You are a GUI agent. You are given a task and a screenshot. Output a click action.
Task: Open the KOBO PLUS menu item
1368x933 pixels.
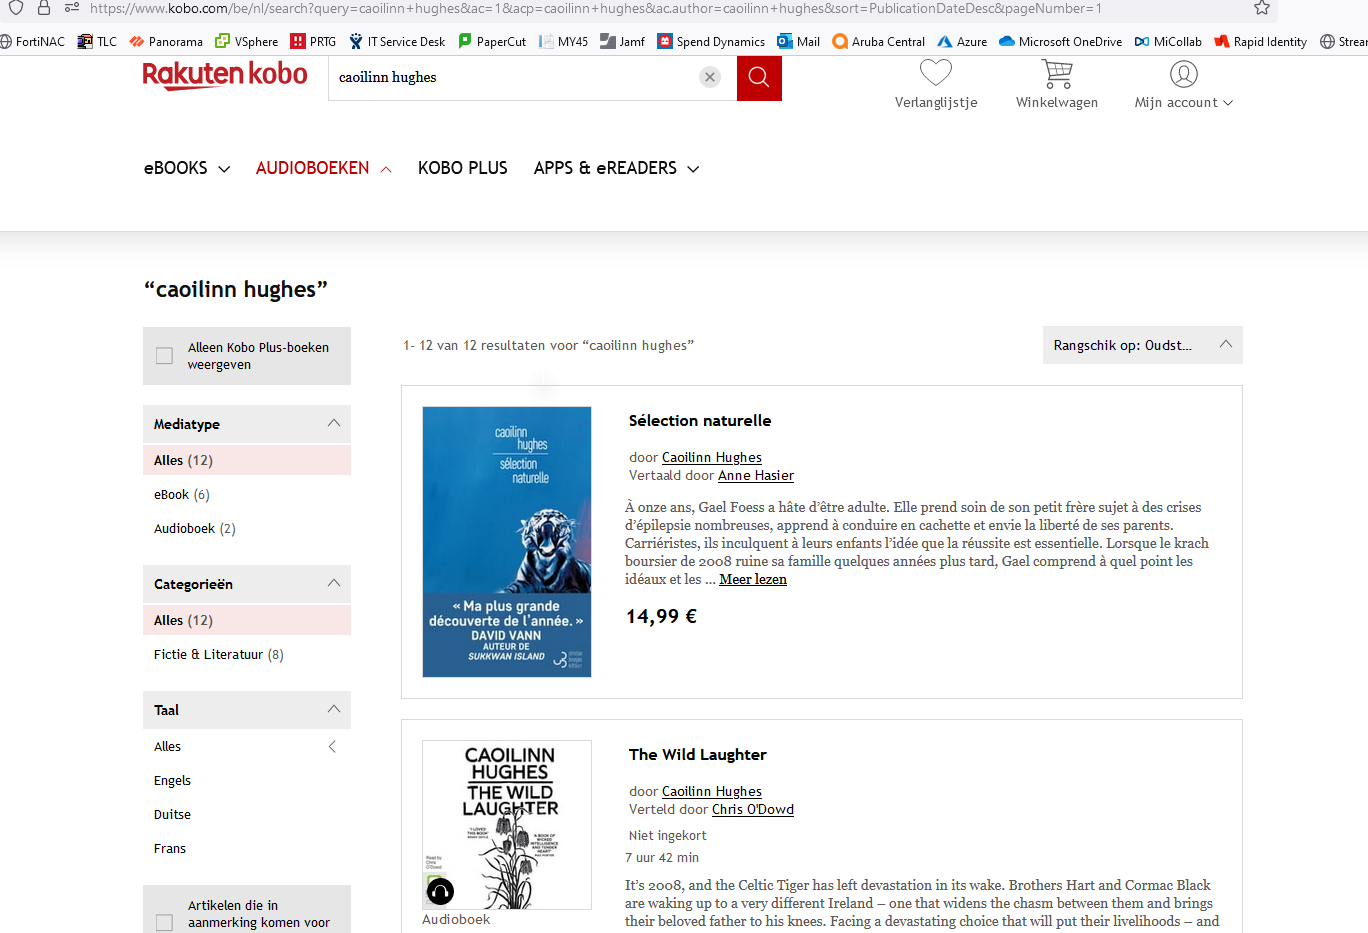click(x=463, y=168)
